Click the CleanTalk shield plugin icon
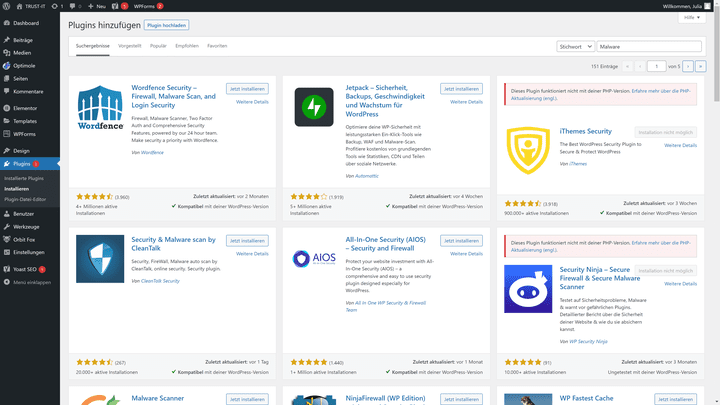Screen dimensions: 720x405 point(100,259)
